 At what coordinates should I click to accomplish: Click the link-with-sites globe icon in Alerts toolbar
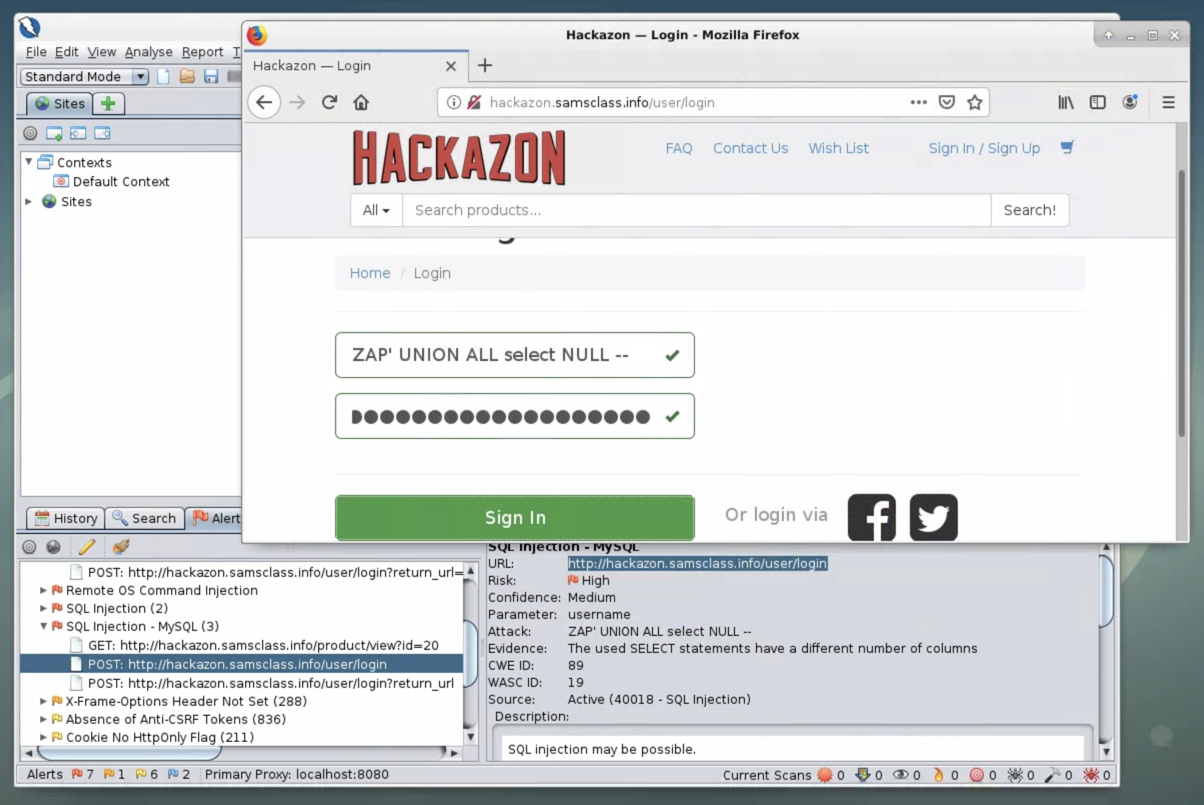[53, 547]
